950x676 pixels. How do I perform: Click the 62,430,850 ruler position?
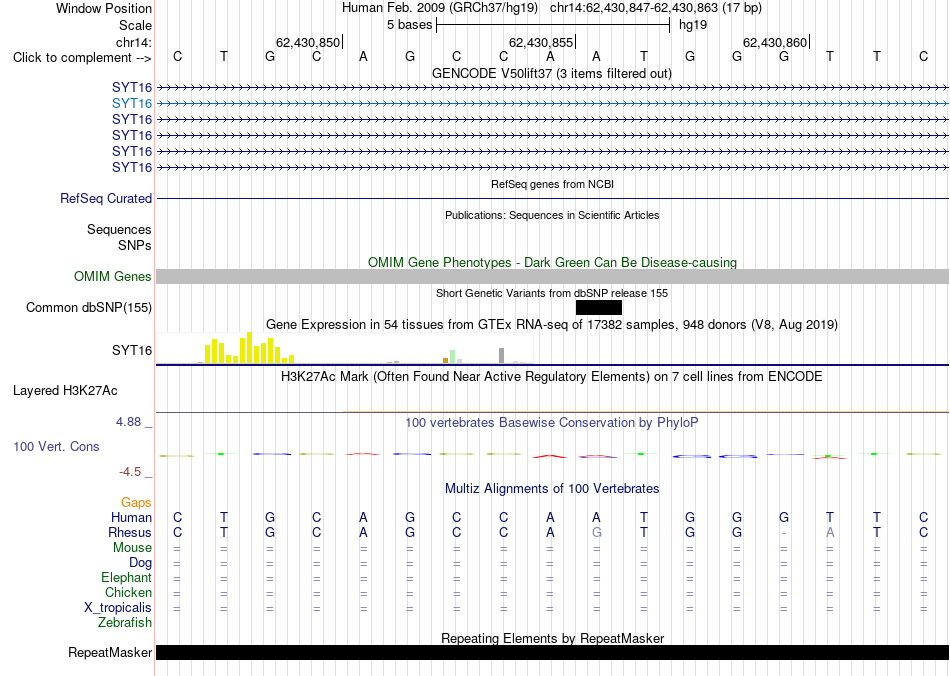pyautogui.click(x=308, y=42)
